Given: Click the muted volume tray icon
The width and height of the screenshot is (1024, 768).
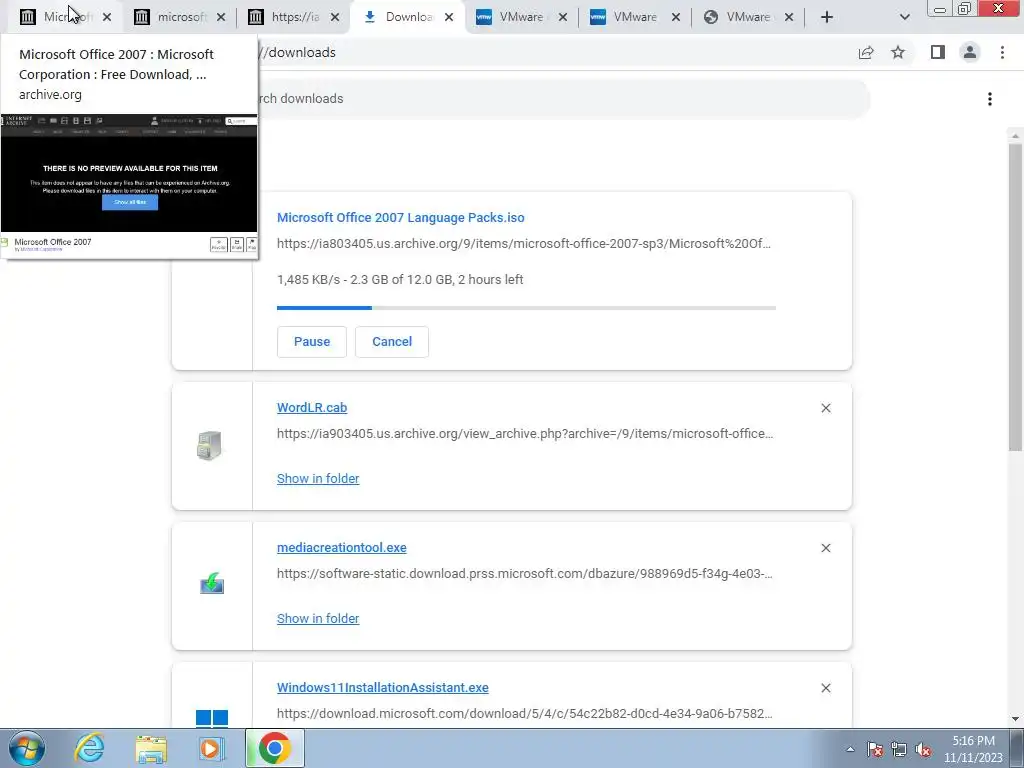Looking at the screenshot, I should click(923, 749).
